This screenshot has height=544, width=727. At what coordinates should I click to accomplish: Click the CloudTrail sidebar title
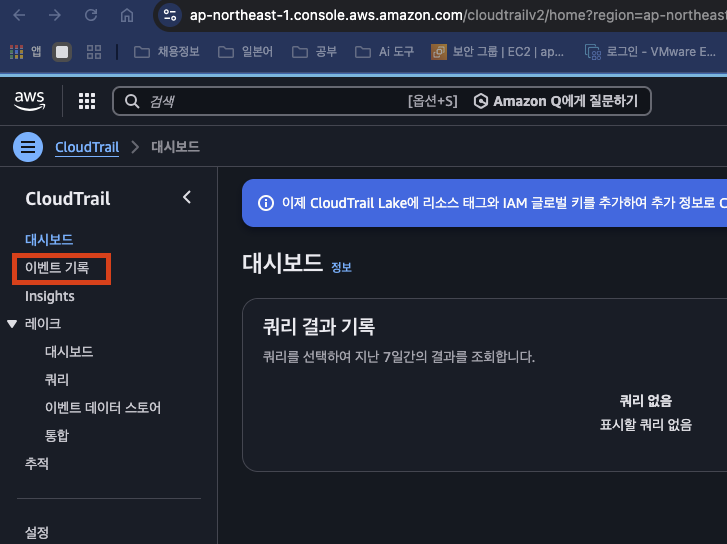pyautogui.click(x=68, y=198)
